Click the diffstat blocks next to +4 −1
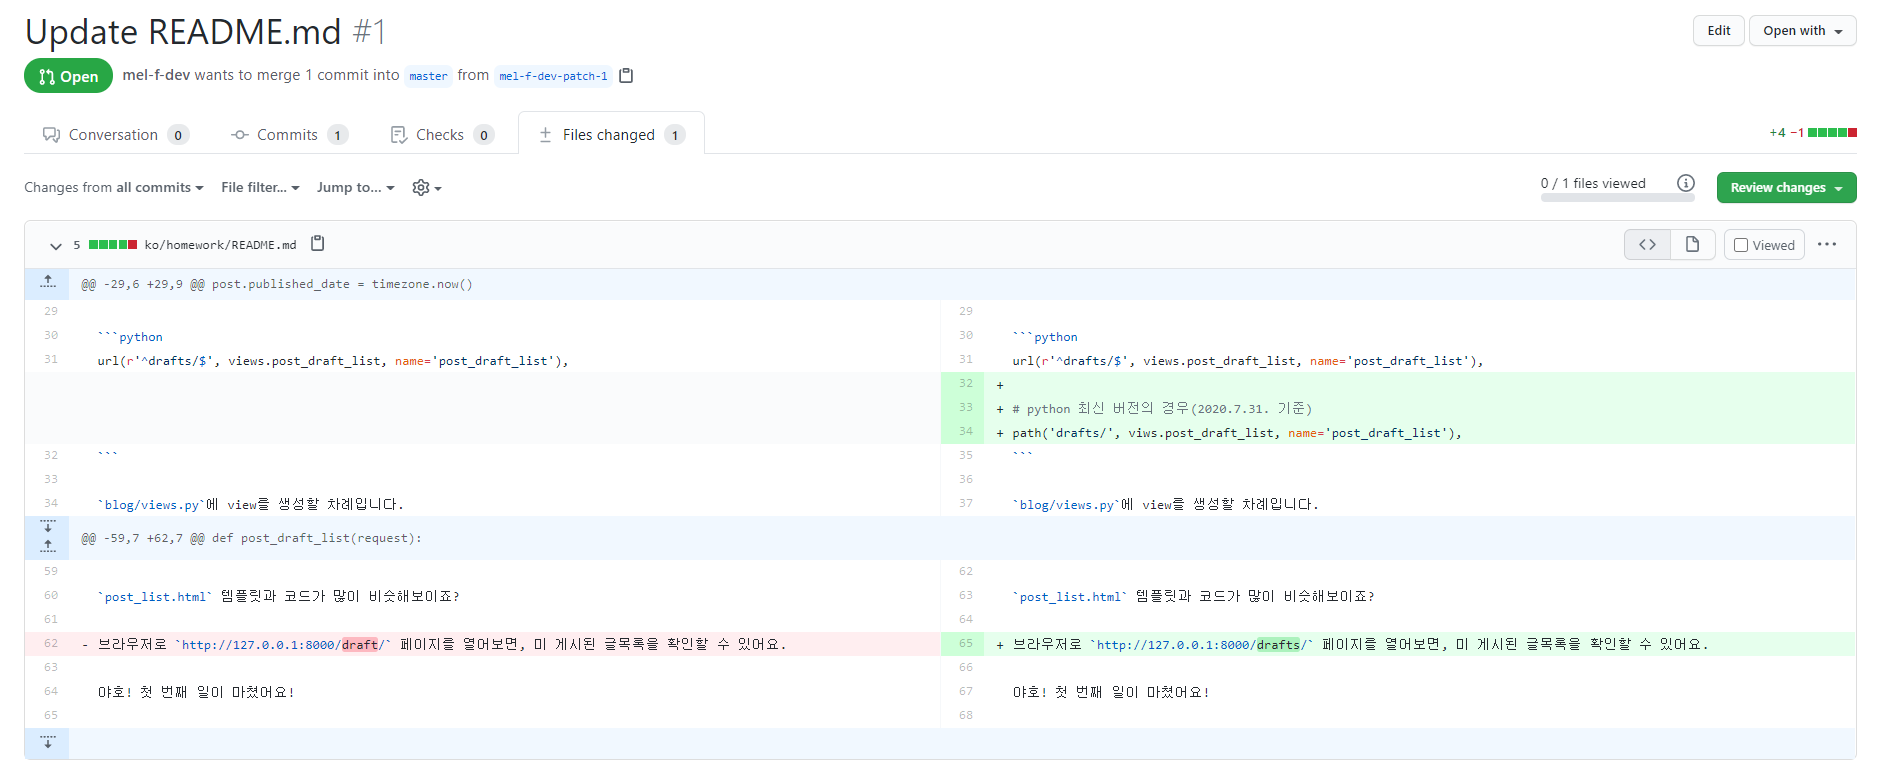This screenshot has height=773, width=1881. (x=1832, y=132)
